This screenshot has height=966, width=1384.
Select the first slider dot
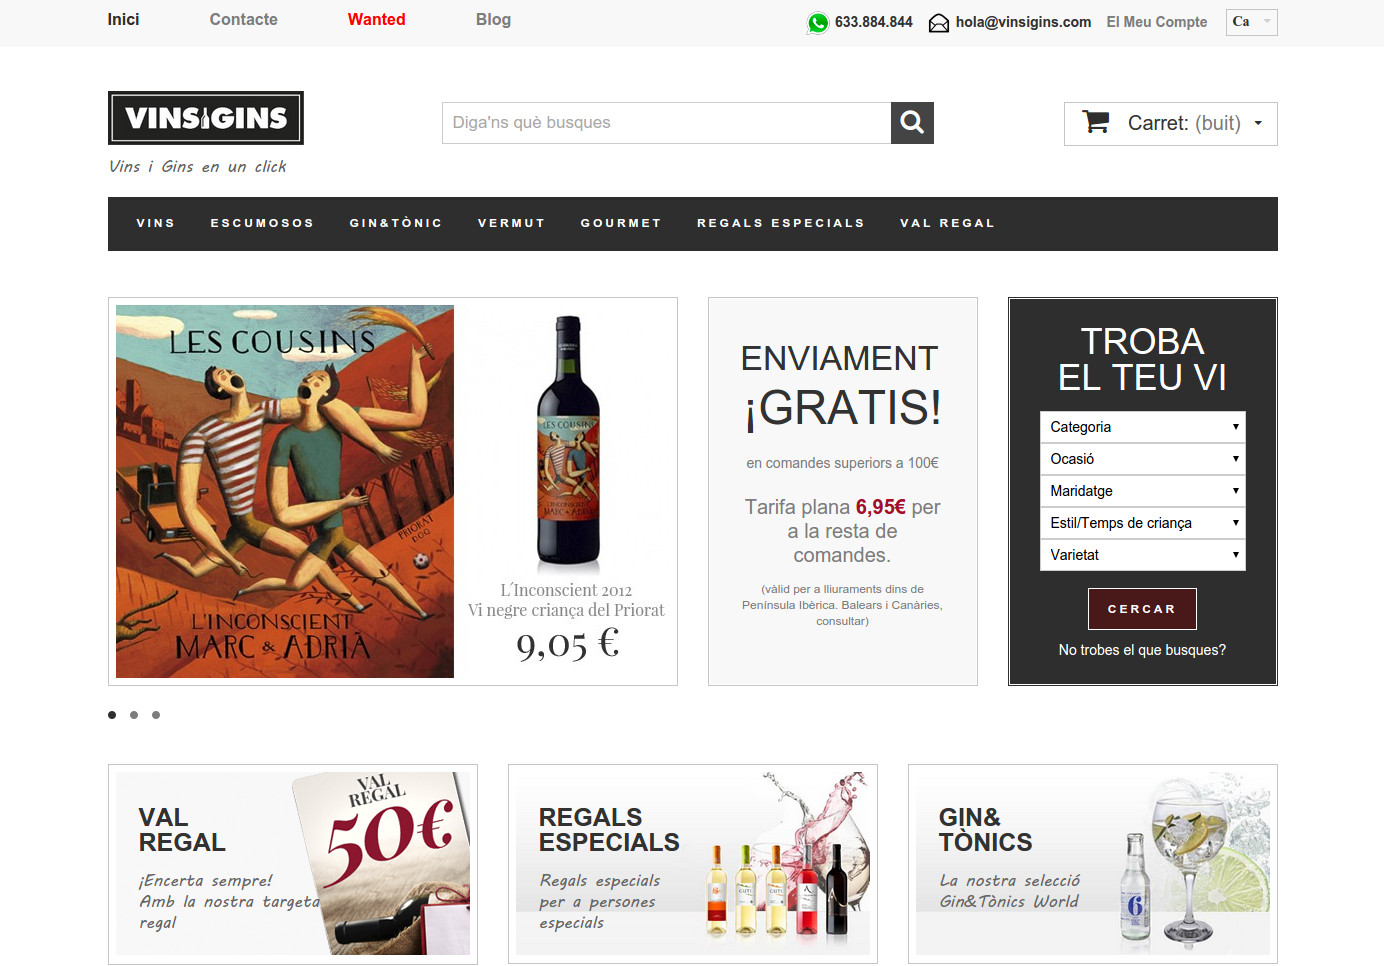click(112, 715)
